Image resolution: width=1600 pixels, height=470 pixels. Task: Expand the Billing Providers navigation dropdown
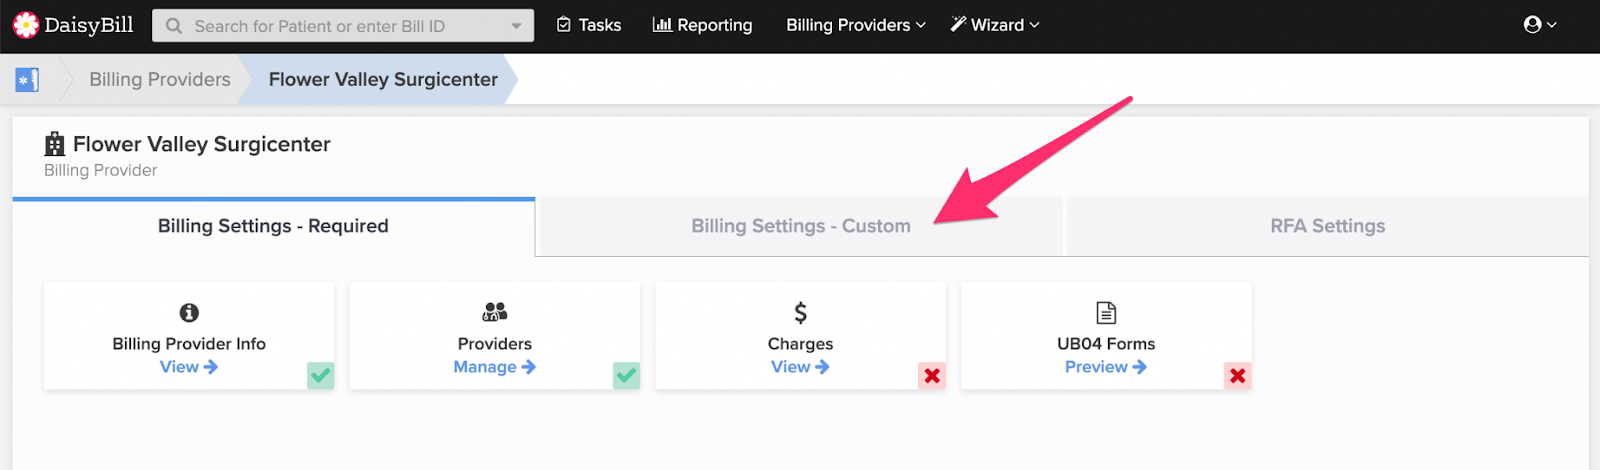point(856,25)
